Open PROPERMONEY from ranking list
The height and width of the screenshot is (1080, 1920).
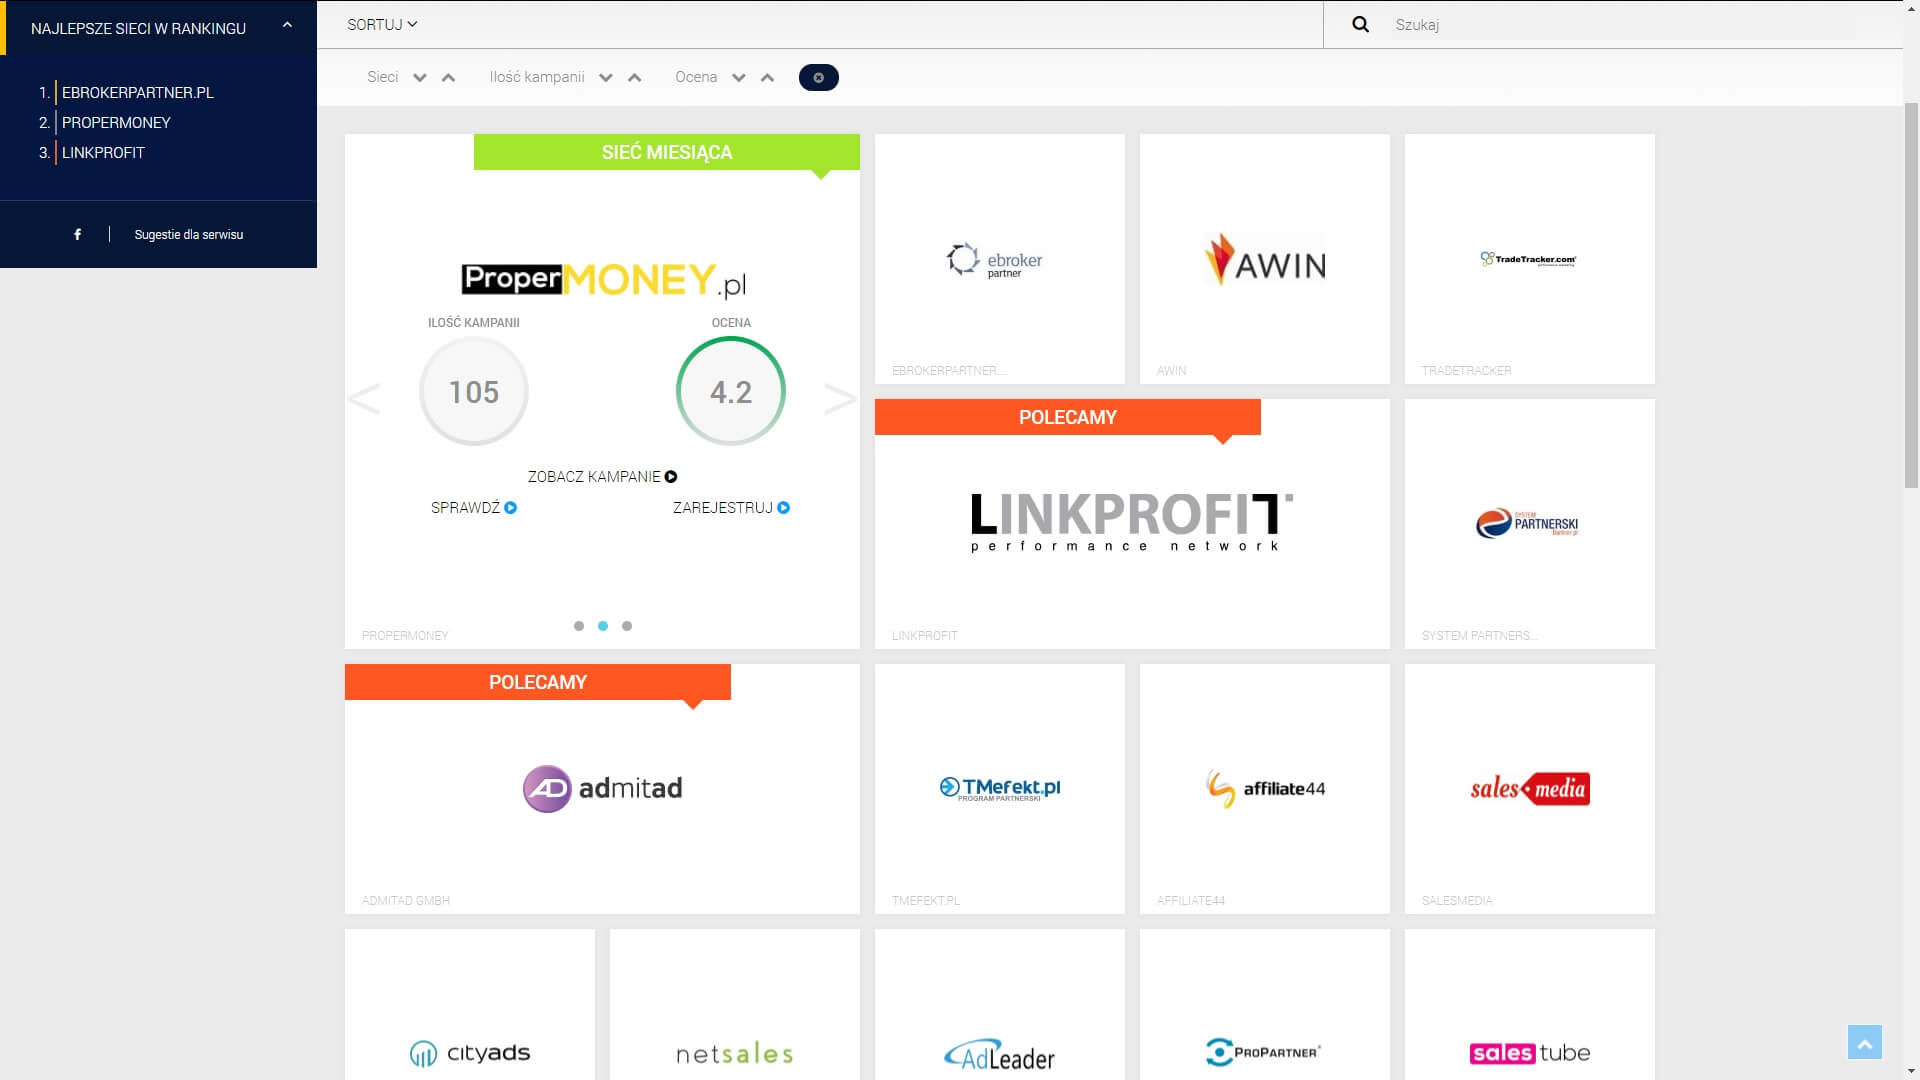coord(116,122)
